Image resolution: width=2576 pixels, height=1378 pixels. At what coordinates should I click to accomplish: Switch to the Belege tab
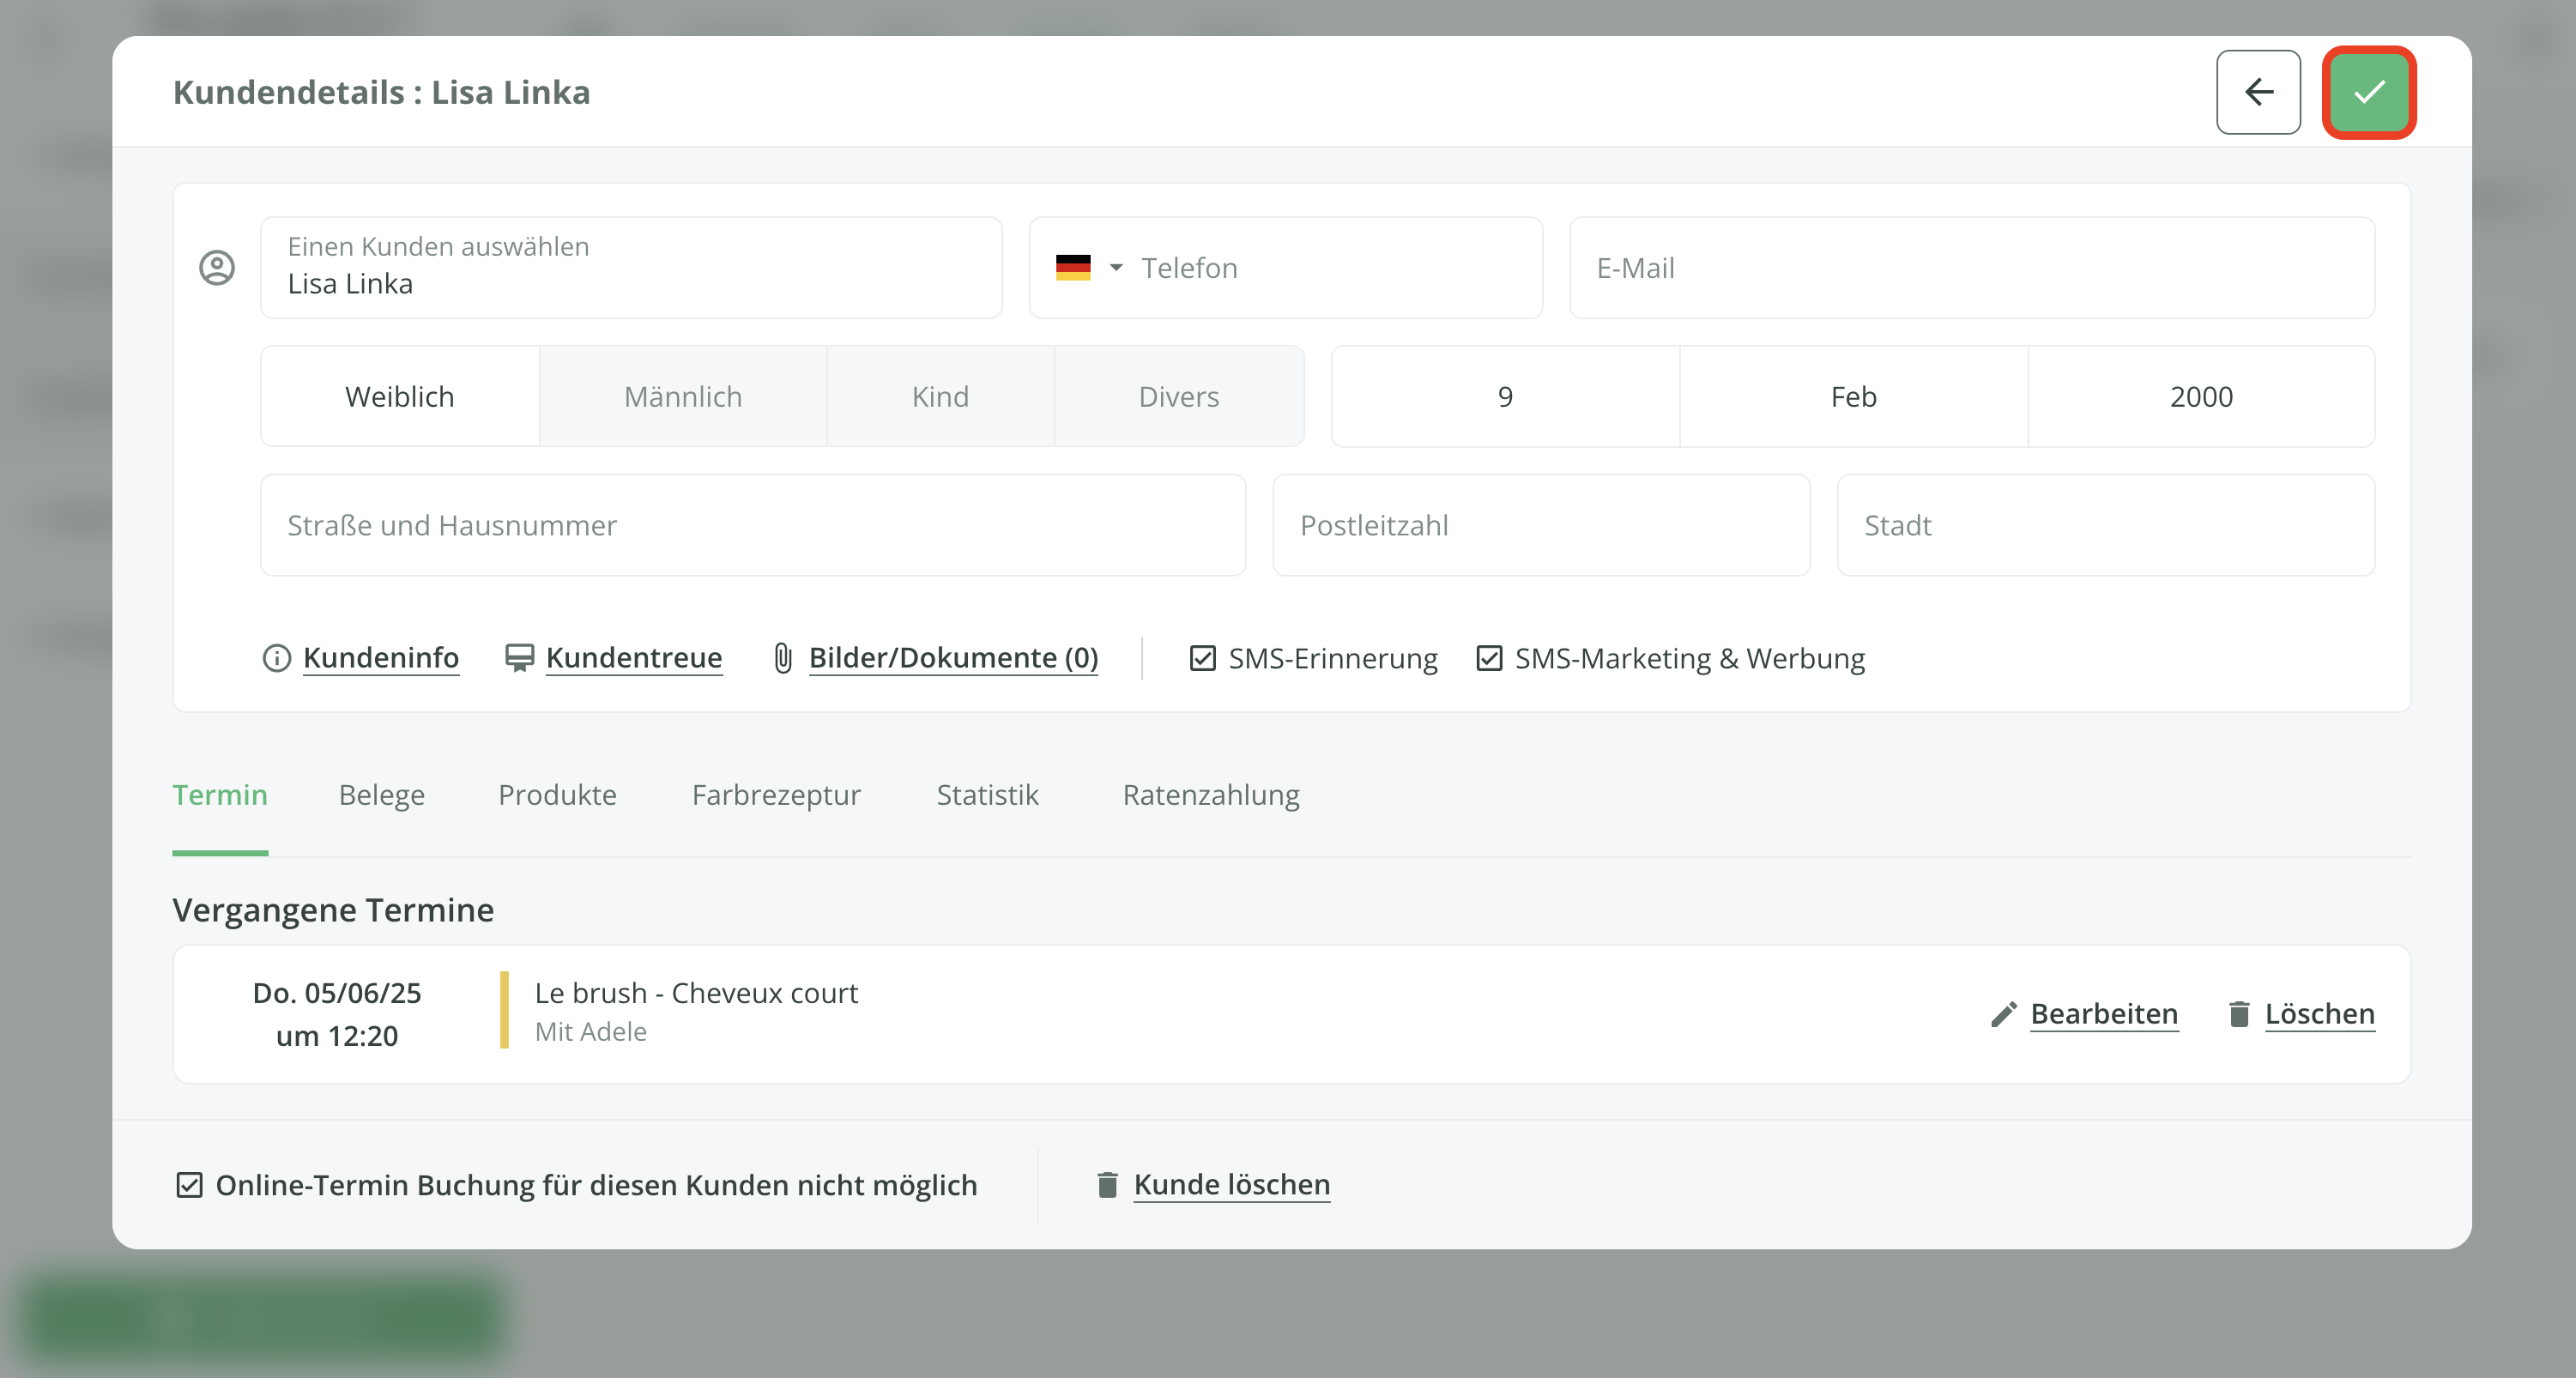[x=381, y=795]
